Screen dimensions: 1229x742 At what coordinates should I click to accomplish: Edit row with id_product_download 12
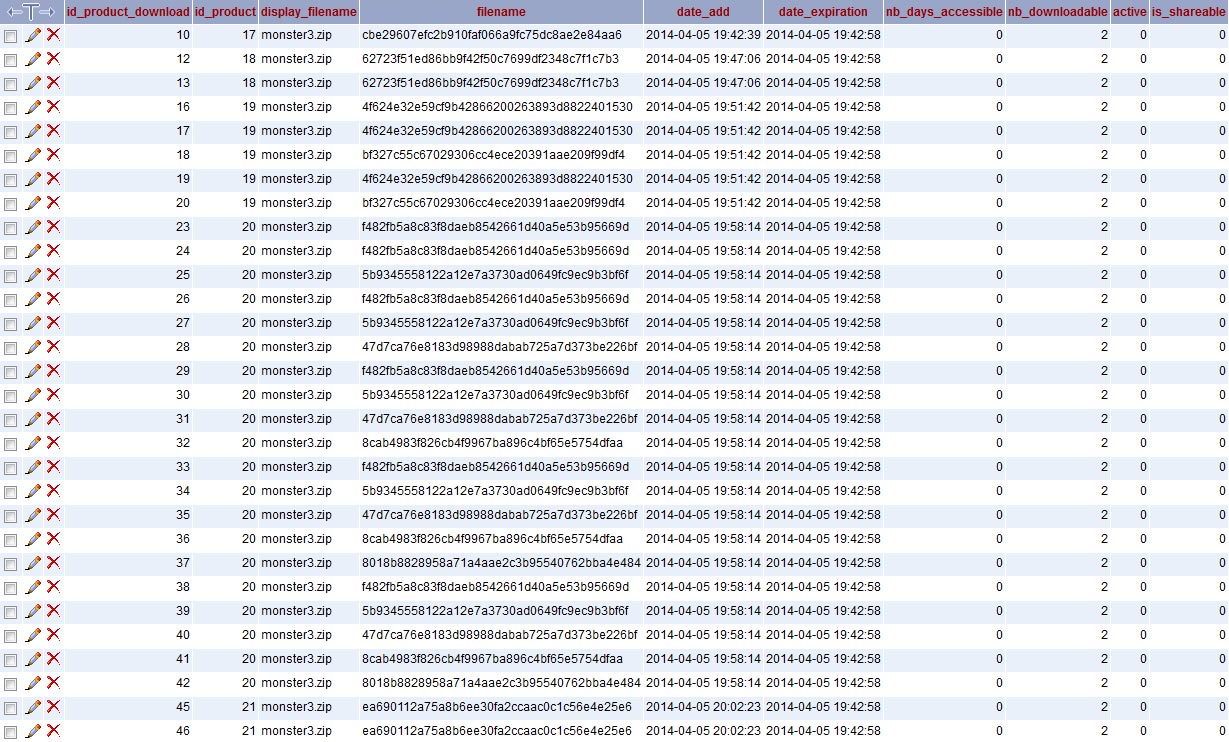(x=33, y=59)
